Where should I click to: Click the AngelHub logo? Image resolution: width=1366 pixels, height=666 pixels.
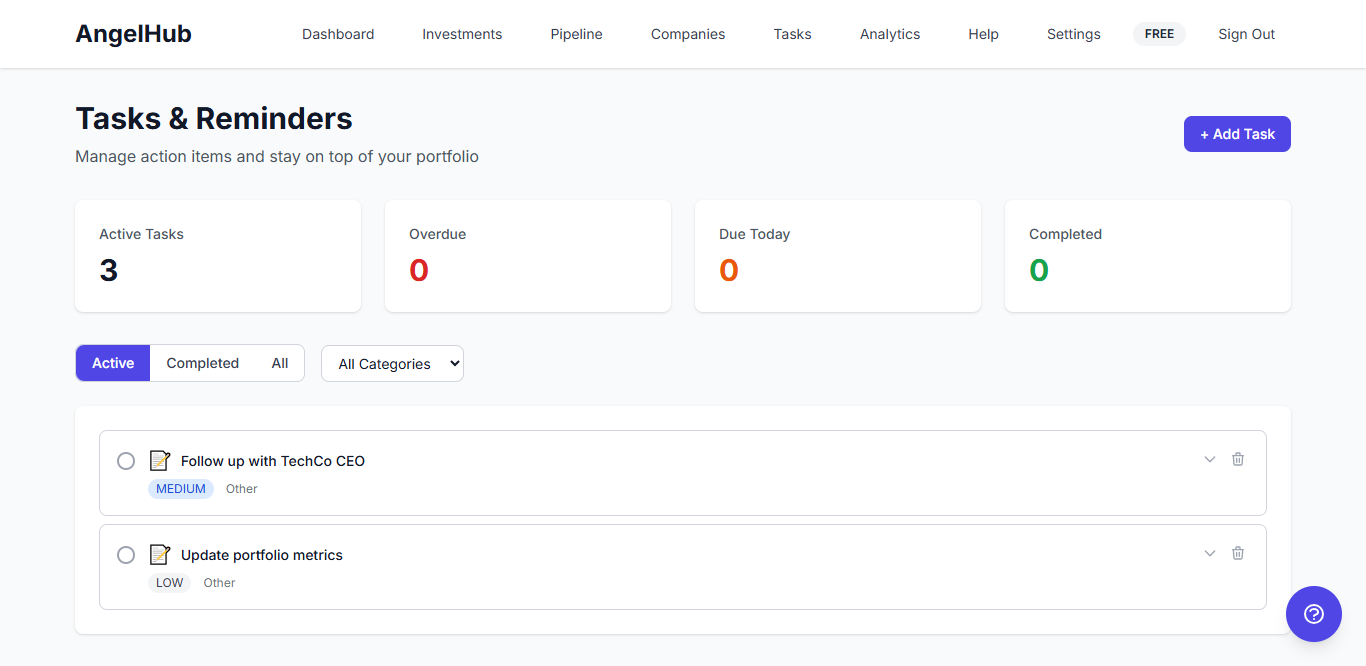tap(133, 33)
